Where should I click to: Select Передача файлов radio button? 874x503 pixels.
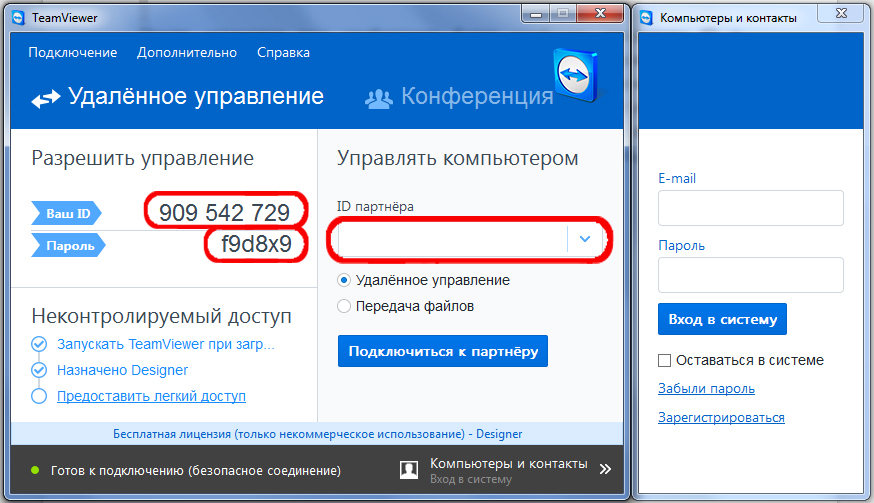(344, 306)
